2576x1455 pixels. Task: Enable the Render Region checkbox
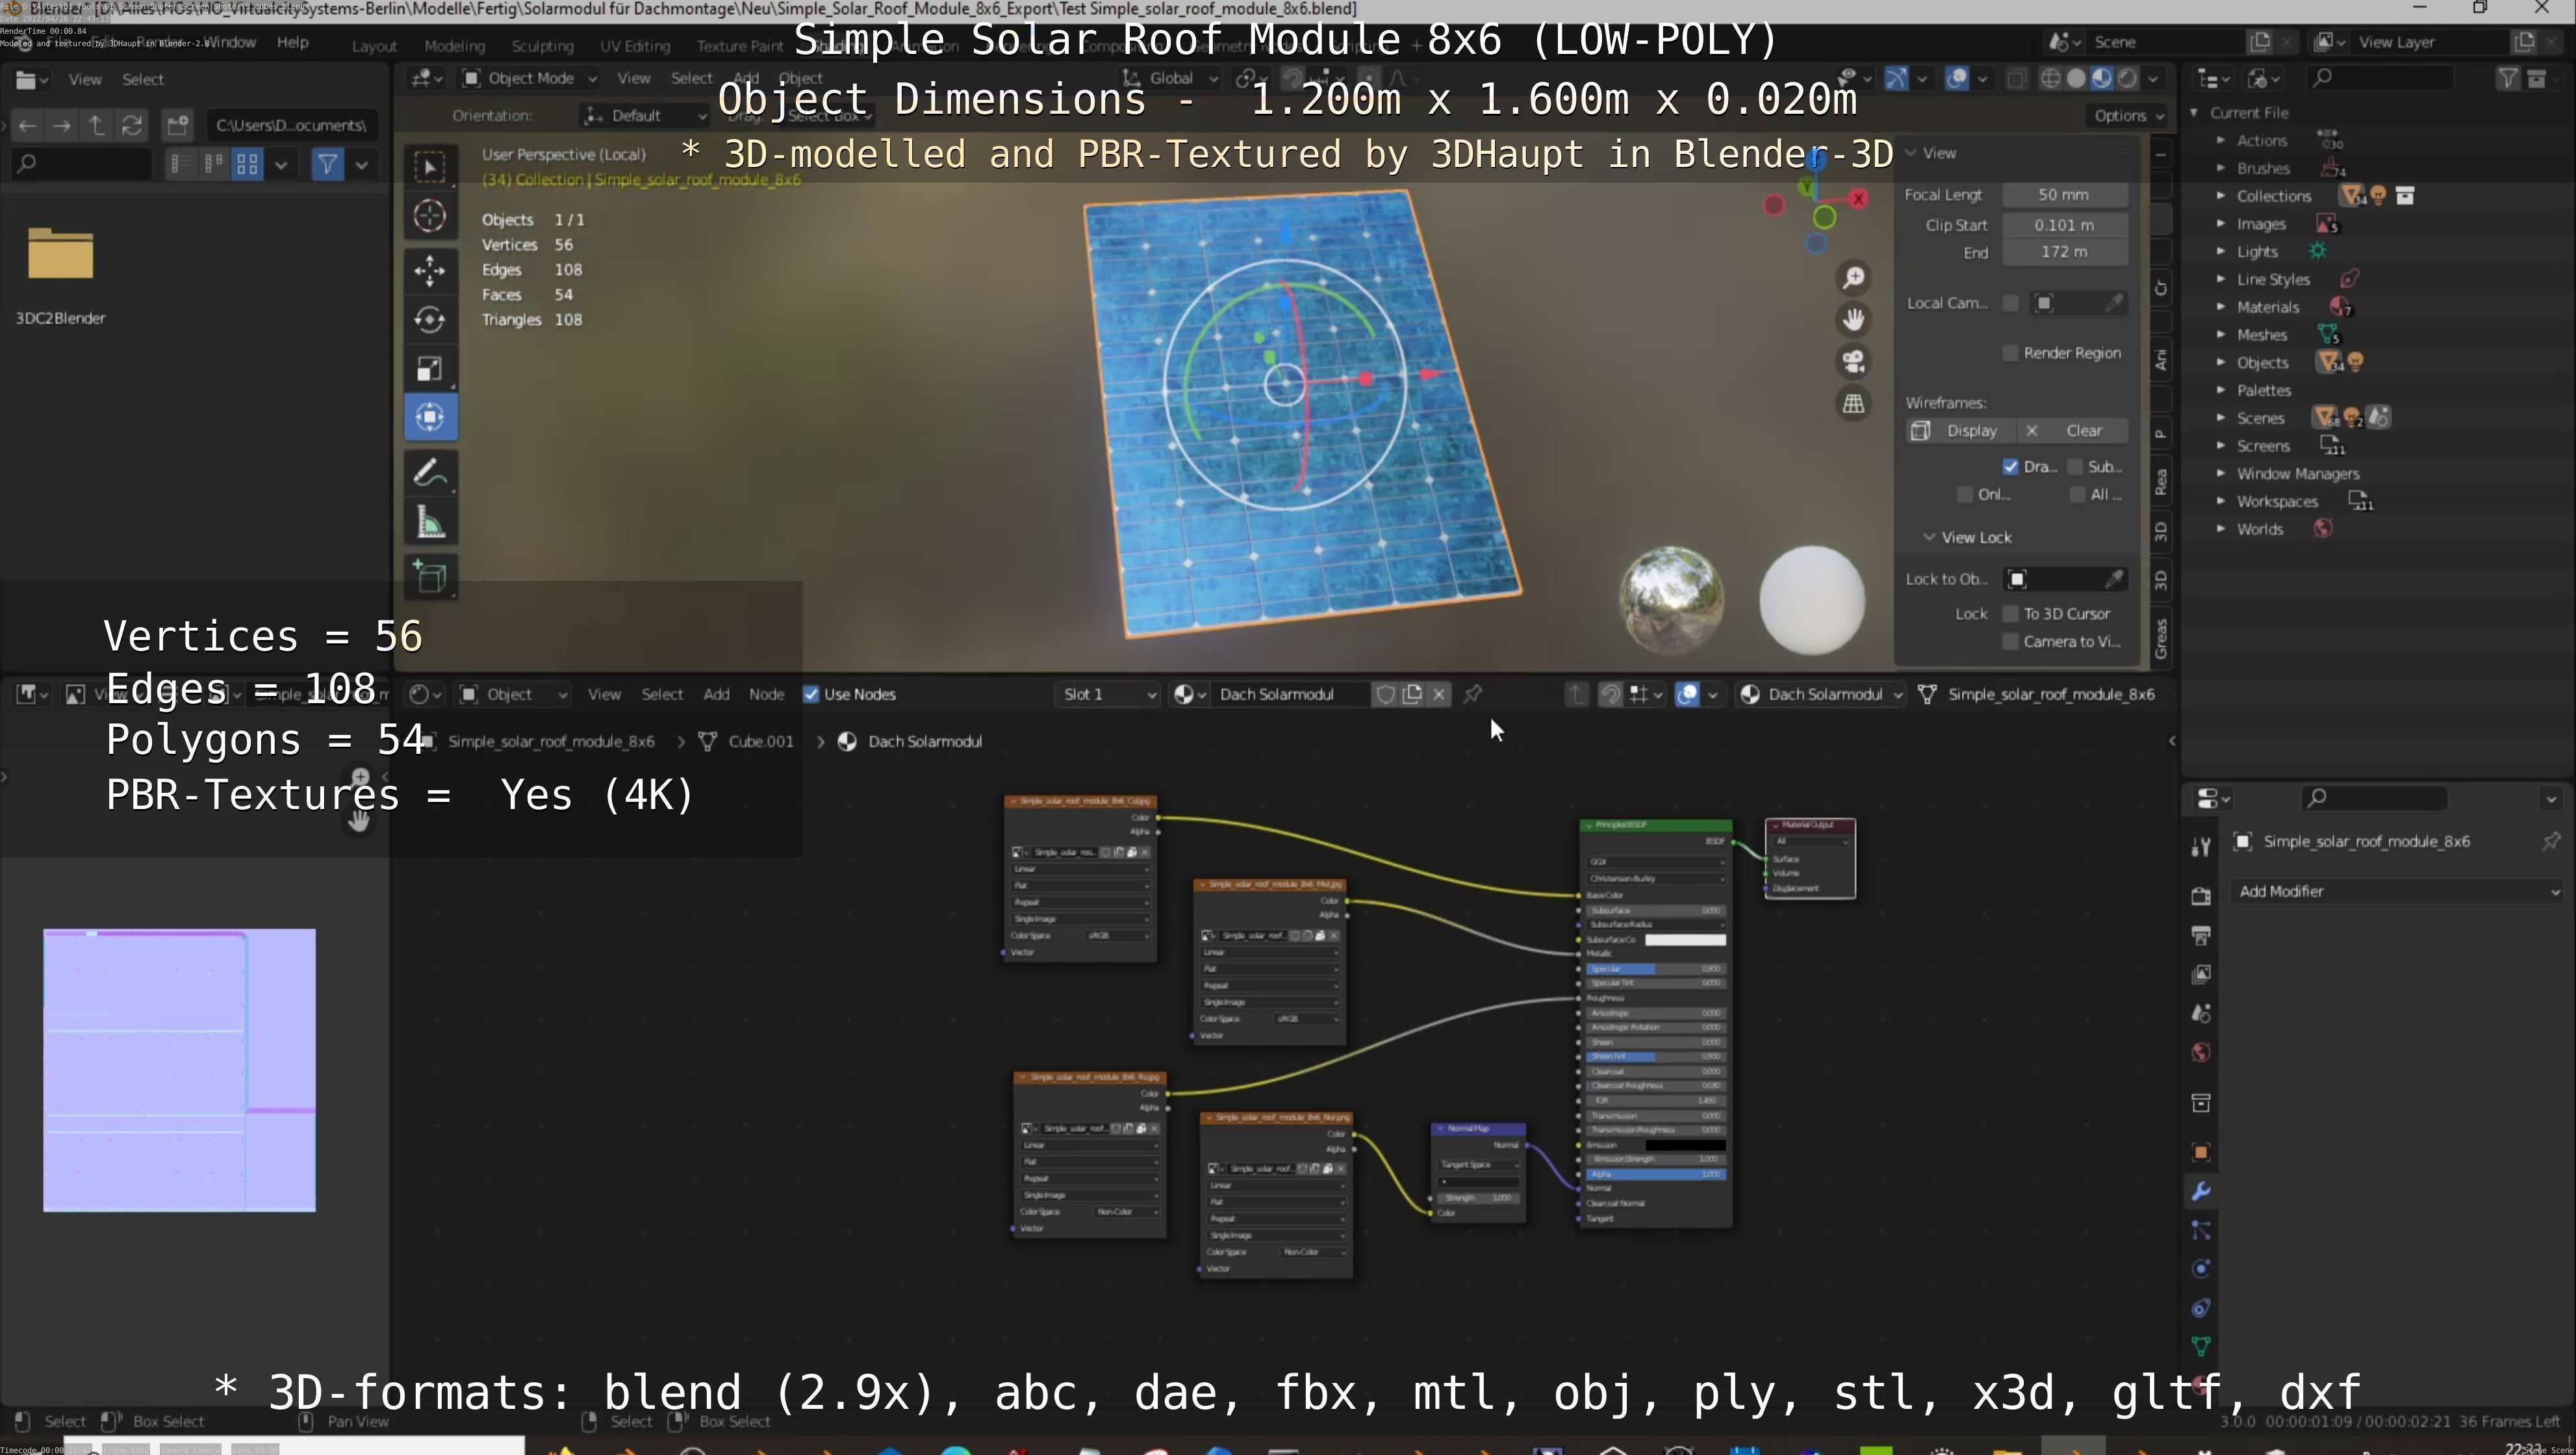(x=2010, y=353)
